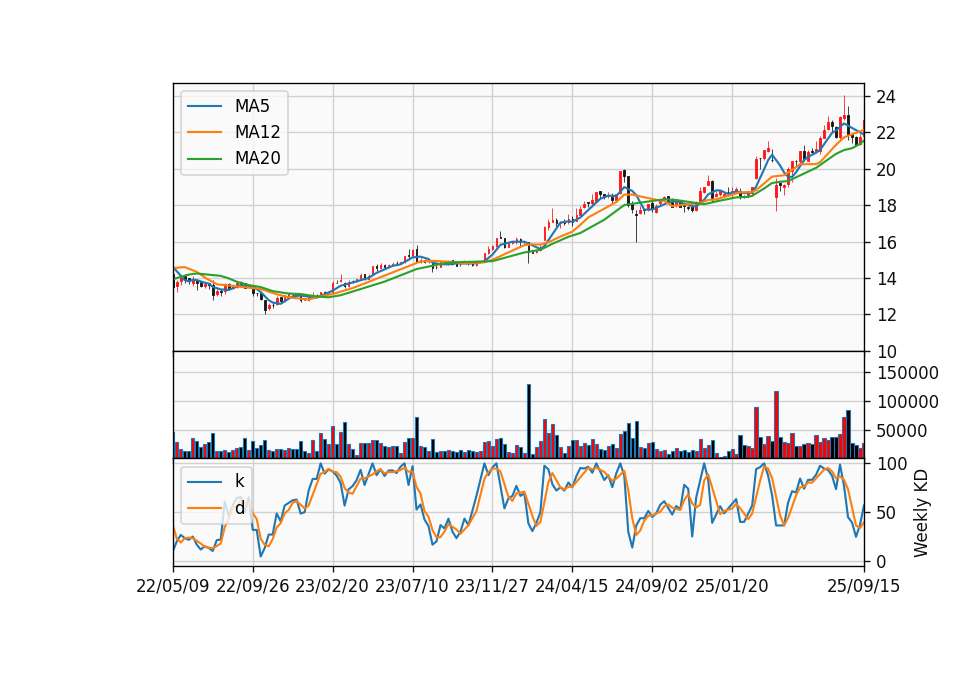Click the price axis value 22
The width and height of the screenshot is (960, 690).
coord(886,133)
